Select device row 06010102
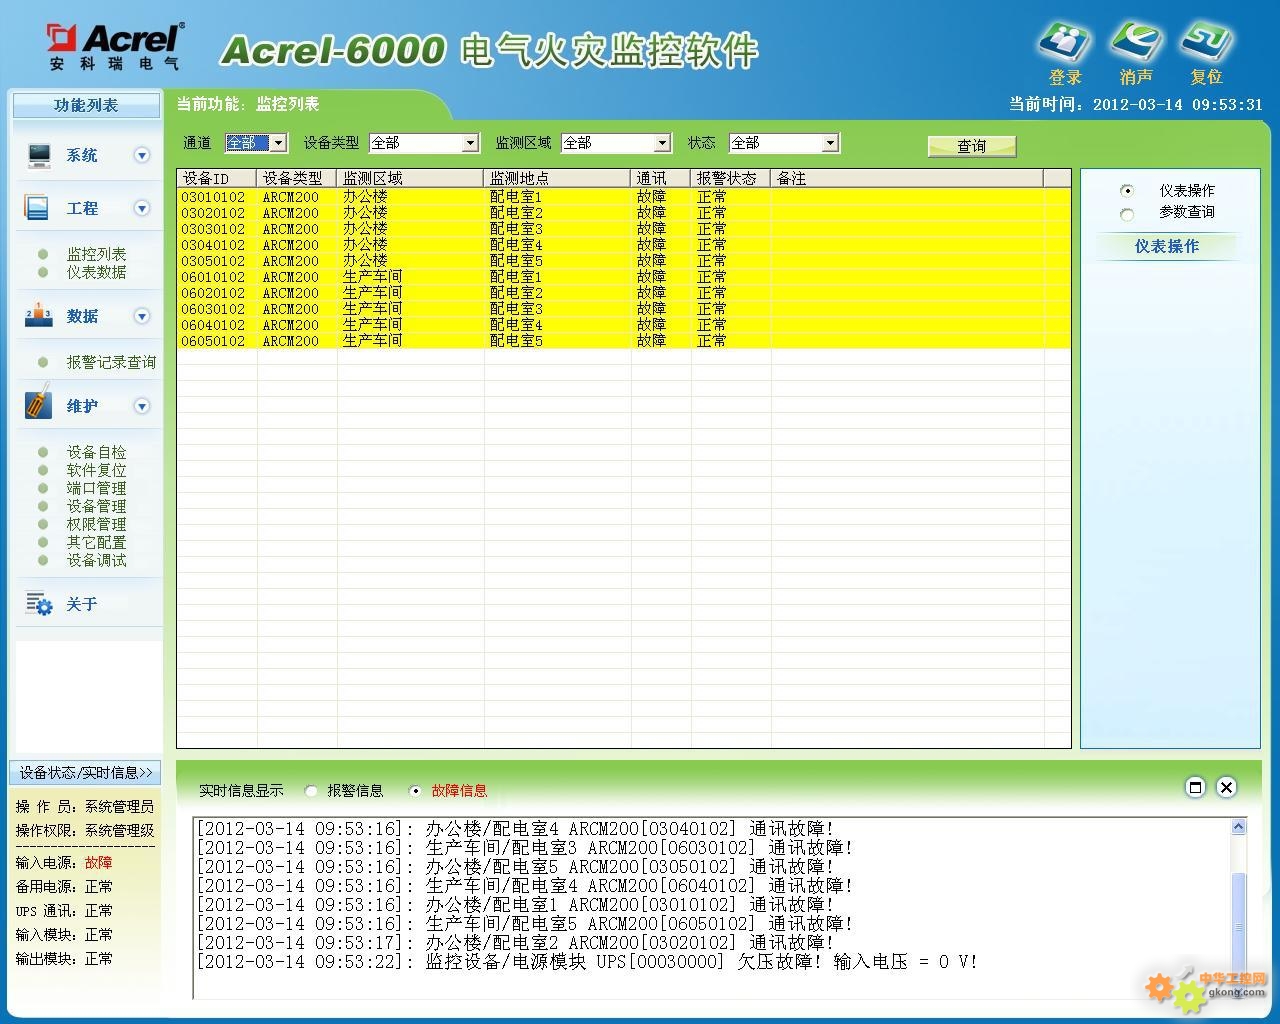 (x=624, y=277)
